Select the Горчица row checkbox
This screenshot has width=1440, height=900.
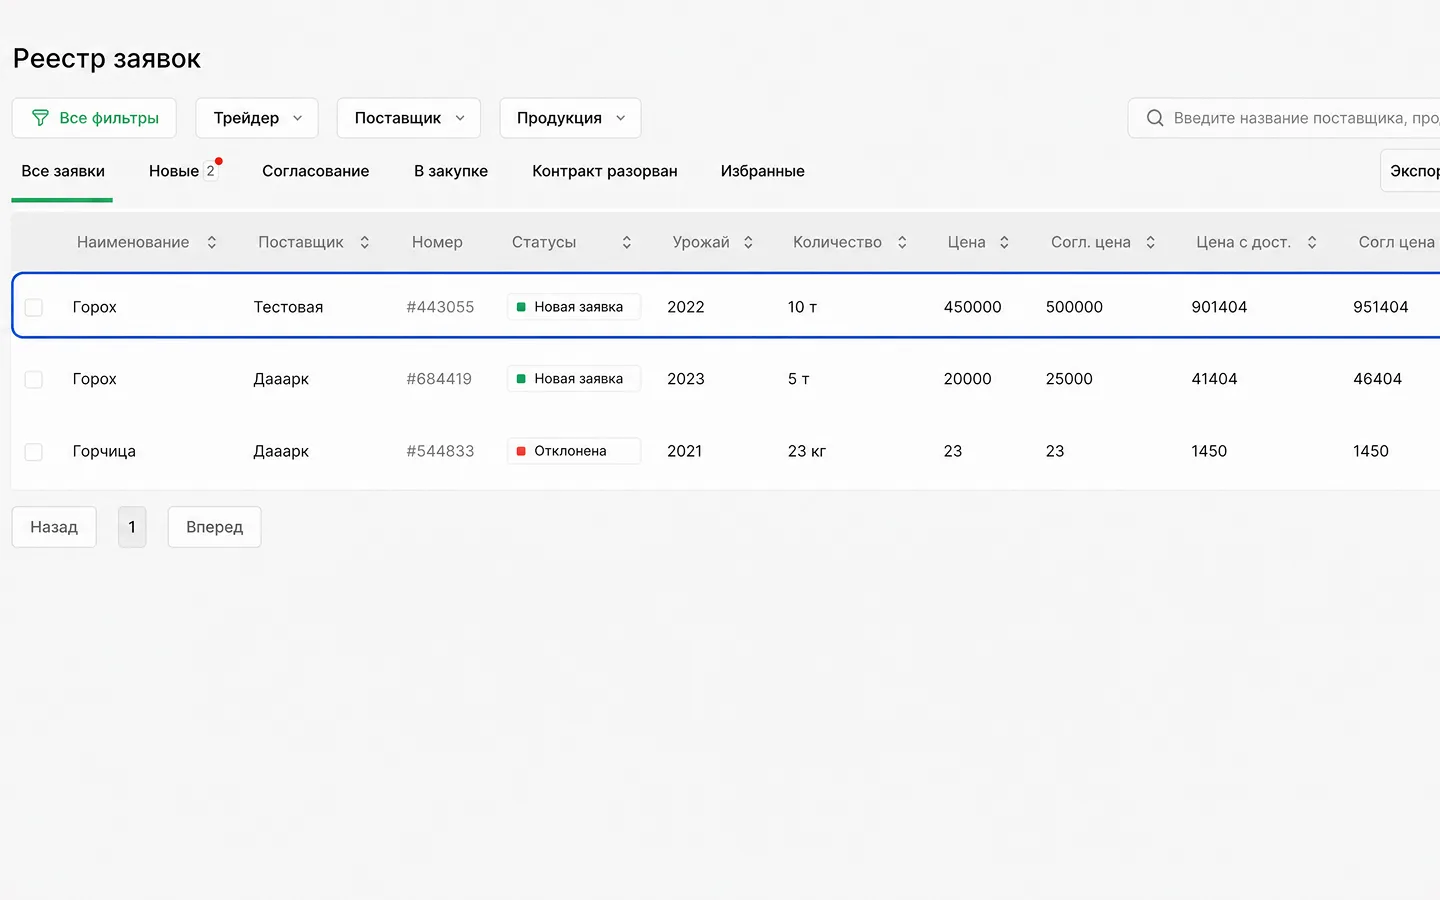[34, 451]
